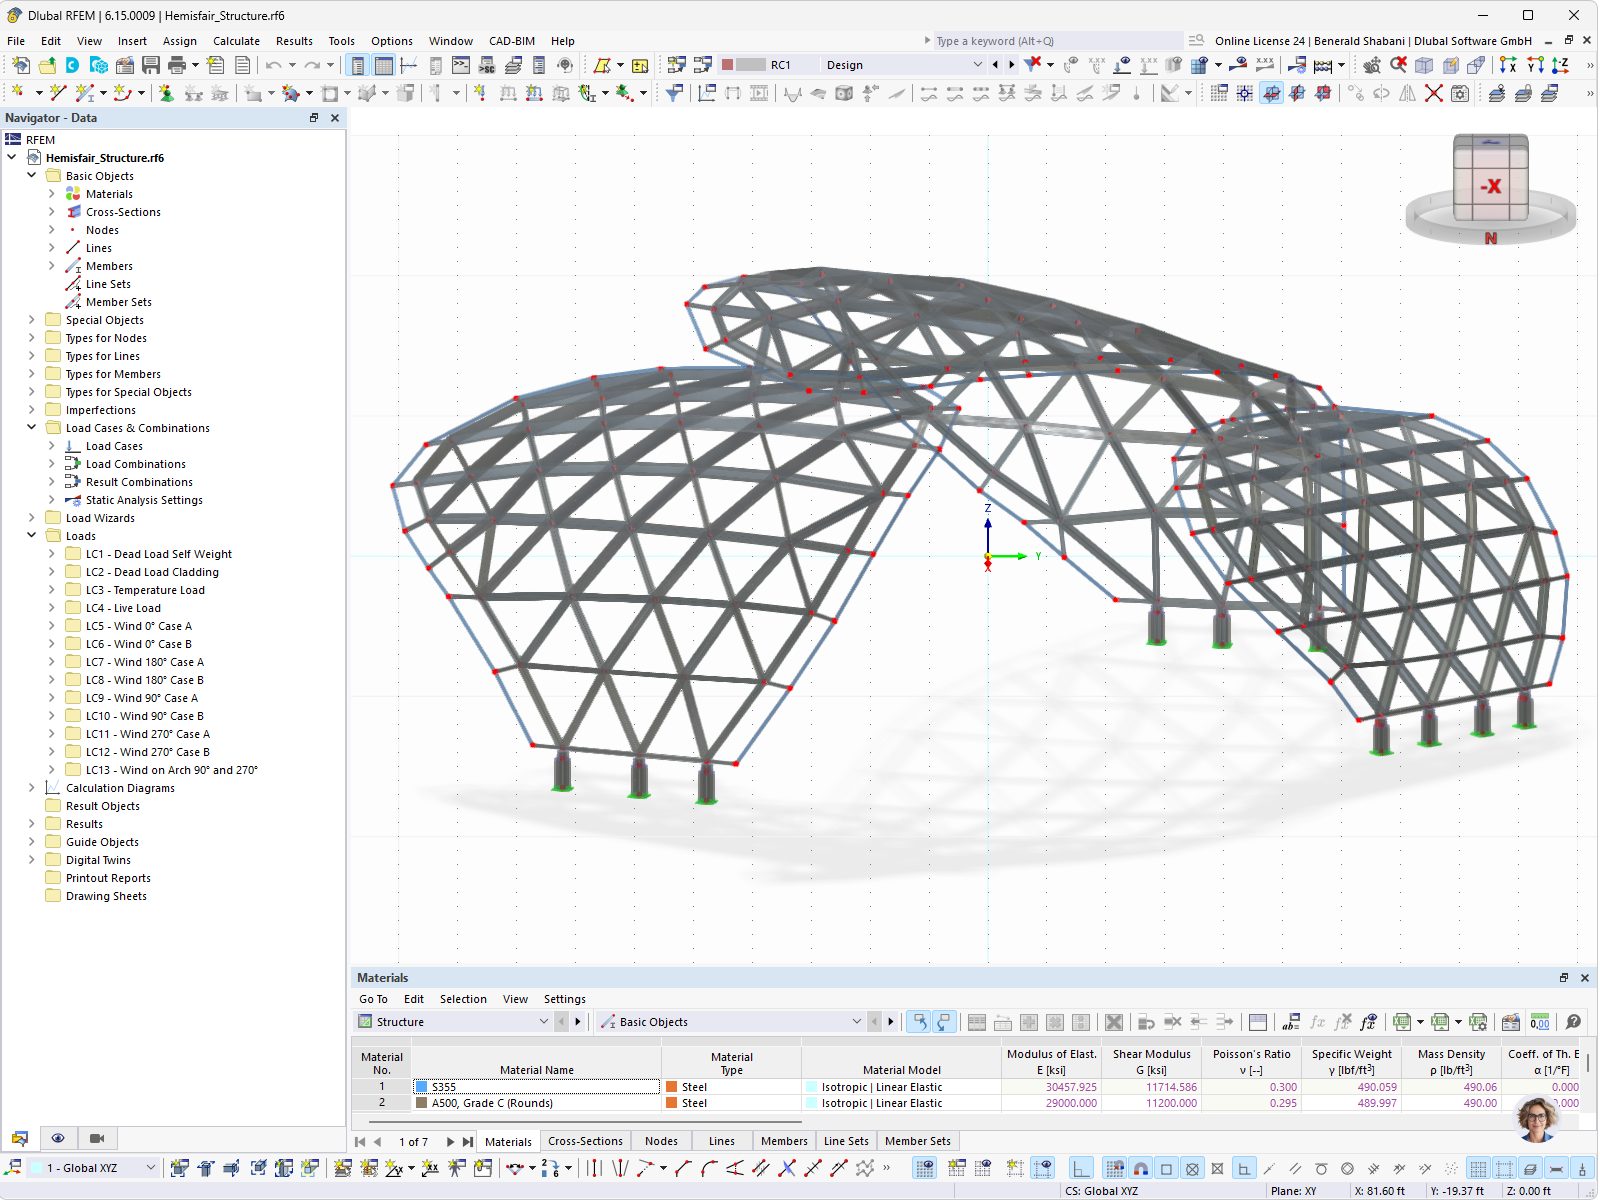1600x1200 pixels.
Task: Click the pan hand view icon
Action: point(1372,65)
